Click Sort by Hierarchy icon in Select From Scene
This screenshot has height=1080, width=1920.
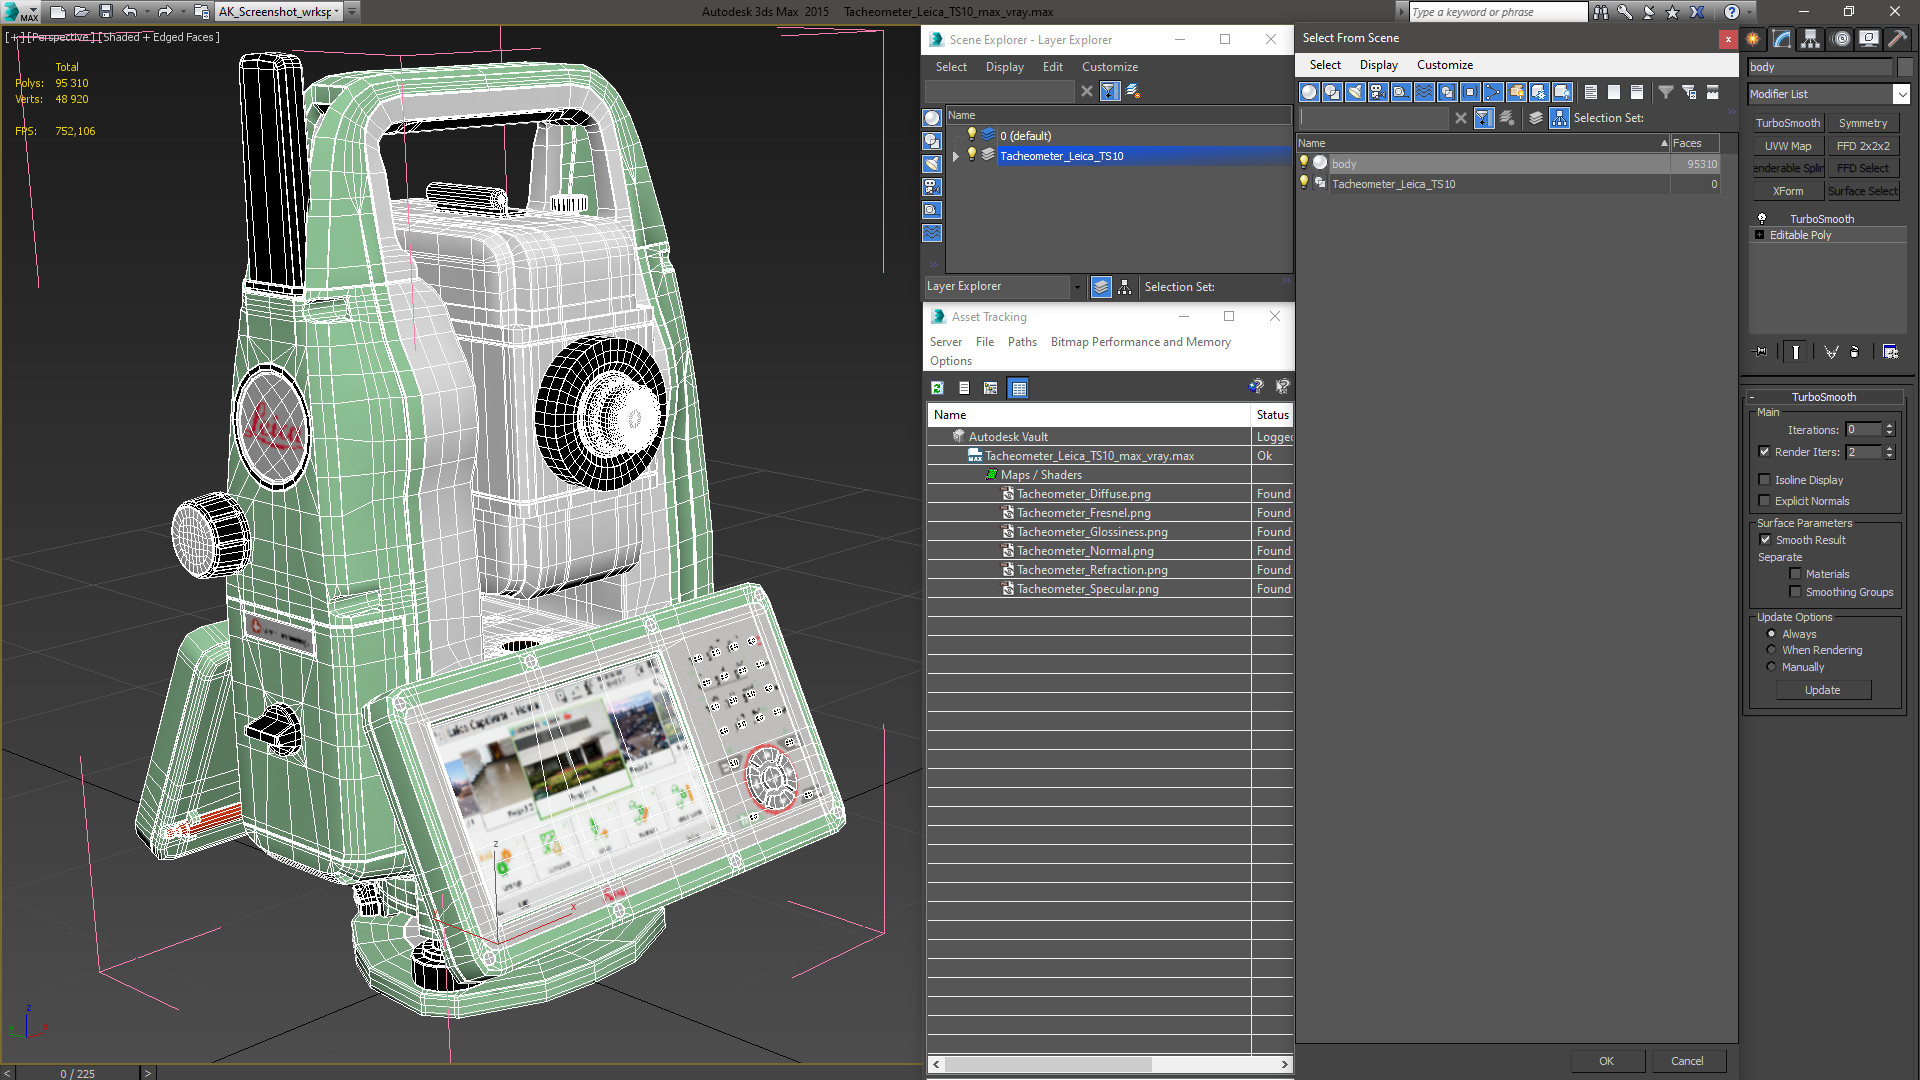(1560, 118)
